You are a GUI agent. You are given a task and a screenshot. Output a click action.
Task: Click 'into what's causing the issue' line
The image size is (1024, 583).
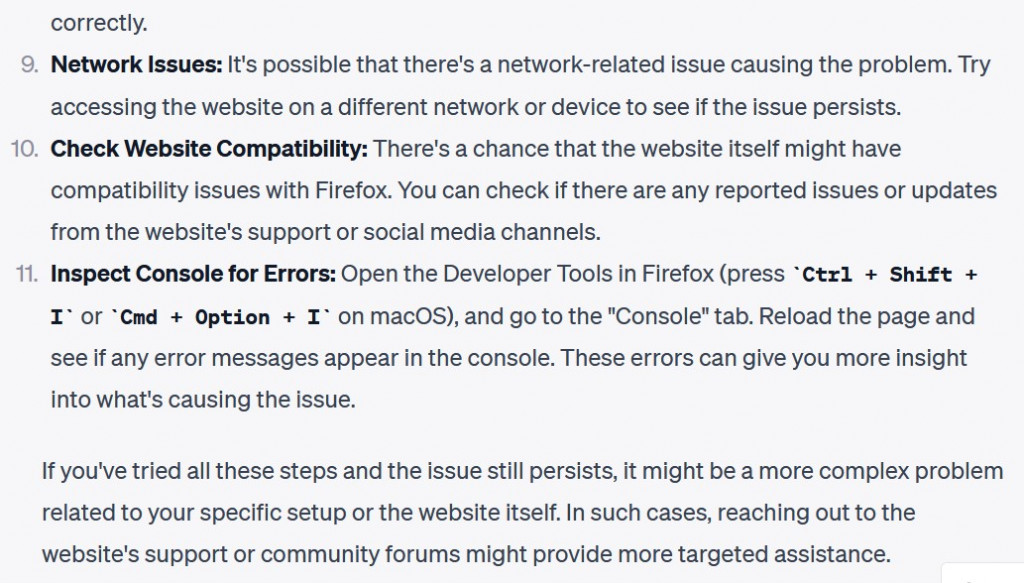(203, 400)
